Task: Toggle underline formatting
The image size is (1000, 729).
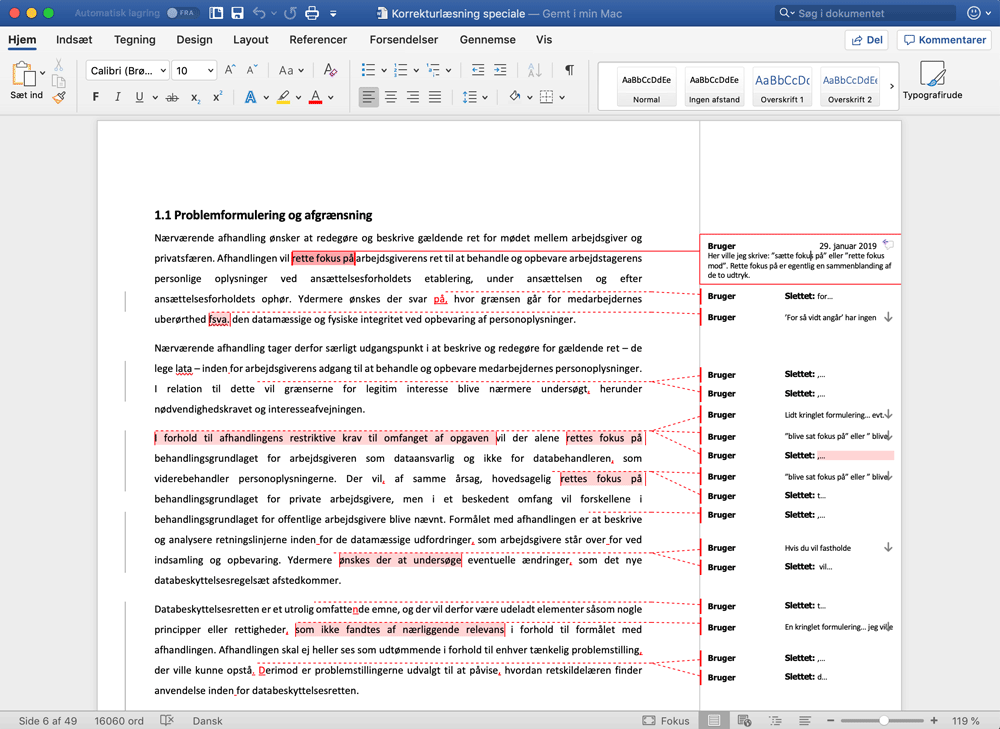Action: (x=139, y=97)
